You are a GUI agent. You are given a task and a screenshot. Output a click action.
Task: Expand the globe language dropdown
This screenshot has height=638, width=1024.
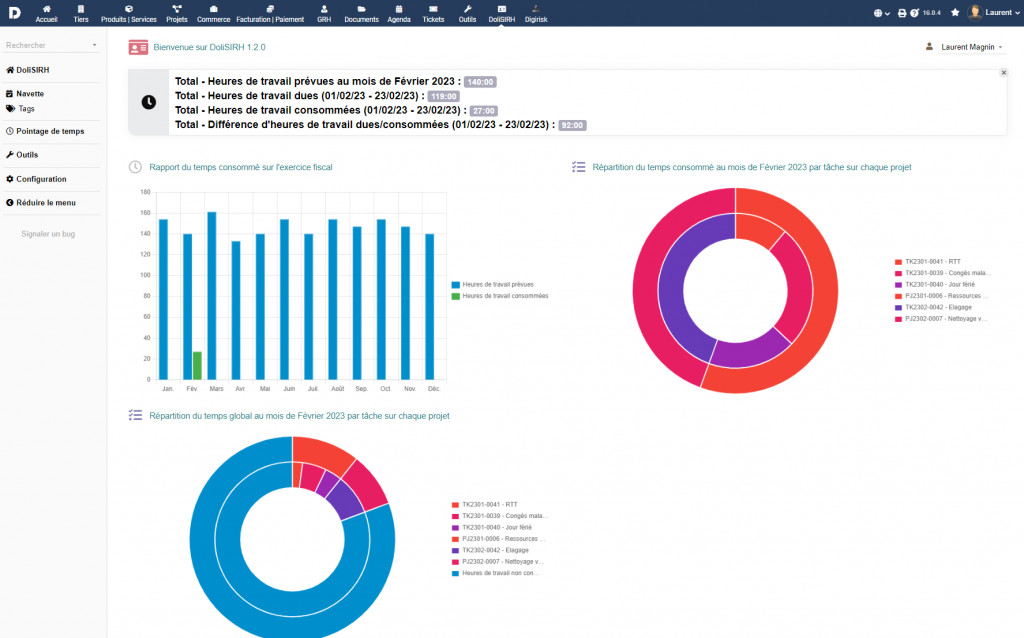882,13
